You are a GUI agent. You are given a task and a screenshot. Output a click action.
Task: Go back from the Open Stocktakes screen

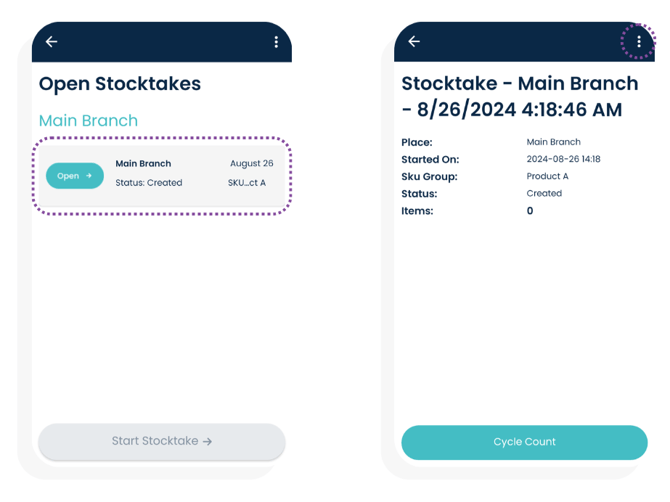point(52,42)
